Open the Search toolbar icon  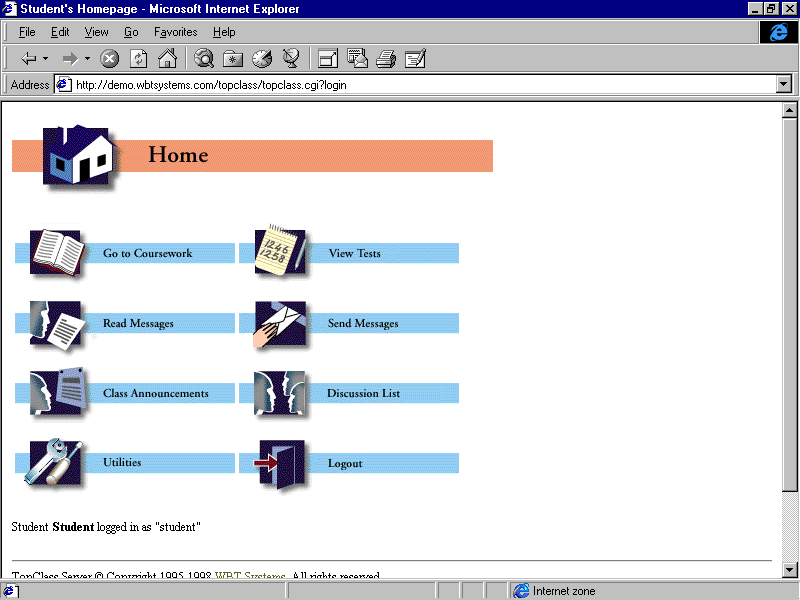click(204, 59)
